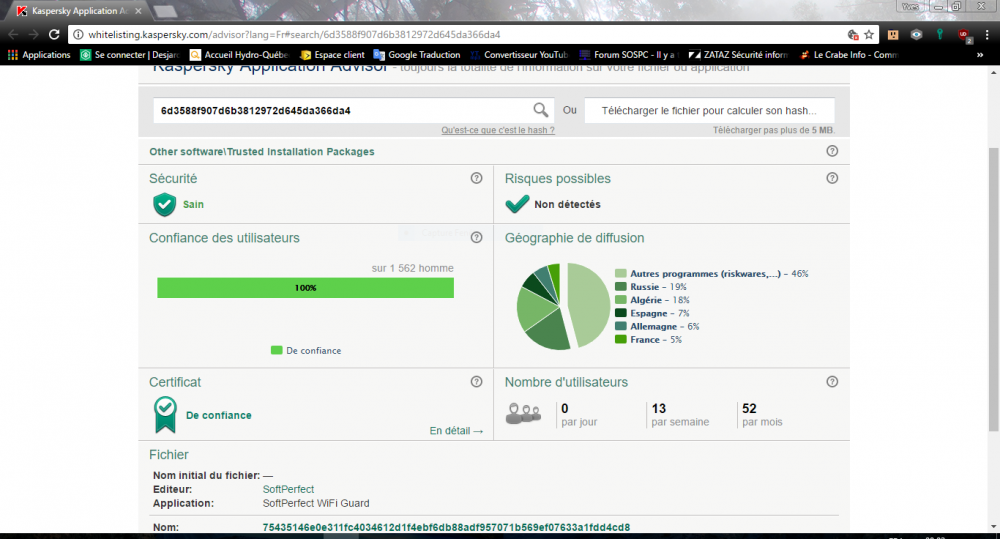Open the green key password extension

click(x=940, y=34)
